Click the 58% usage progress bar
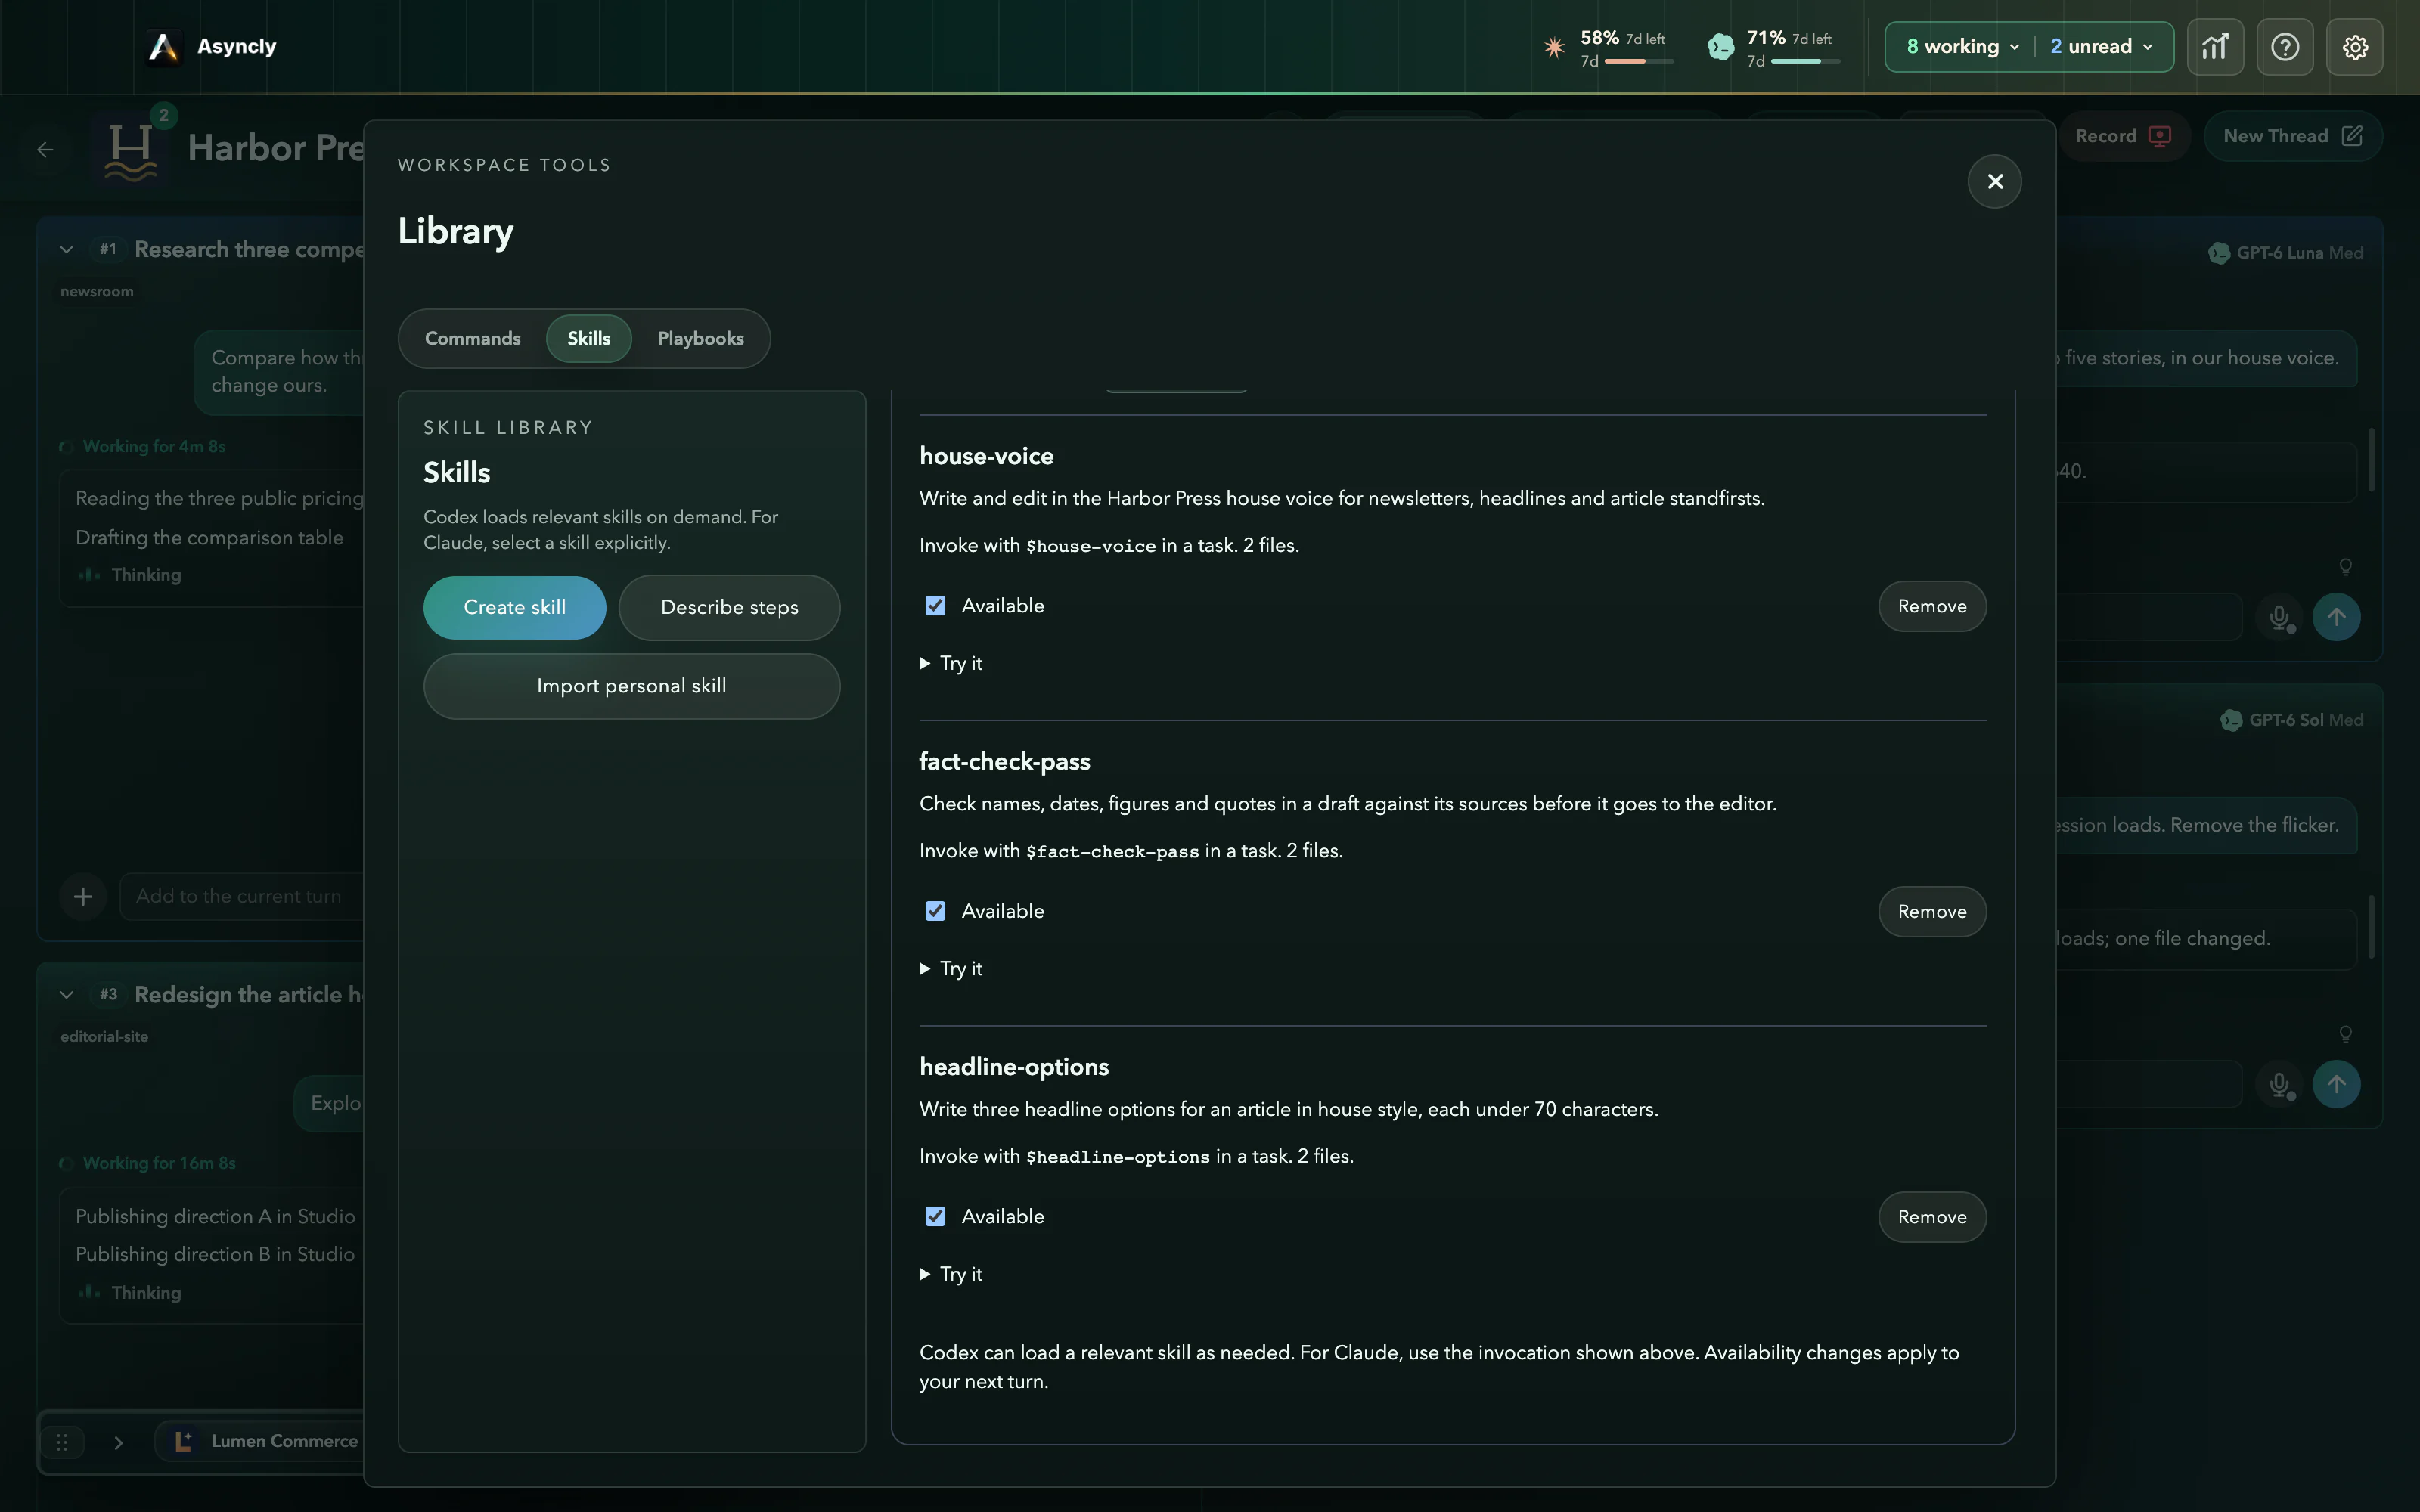This screenshot has height=1512, width=2420. coord(1639,62)
